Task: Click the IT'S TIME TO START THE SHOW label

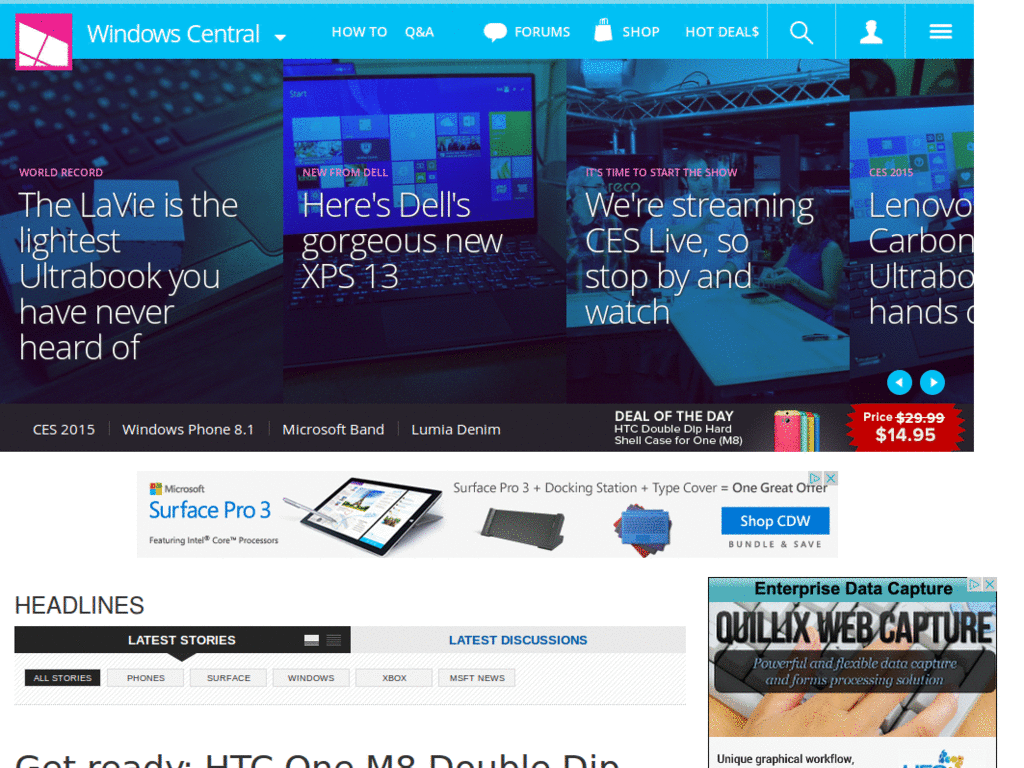Action: (661, 172)
